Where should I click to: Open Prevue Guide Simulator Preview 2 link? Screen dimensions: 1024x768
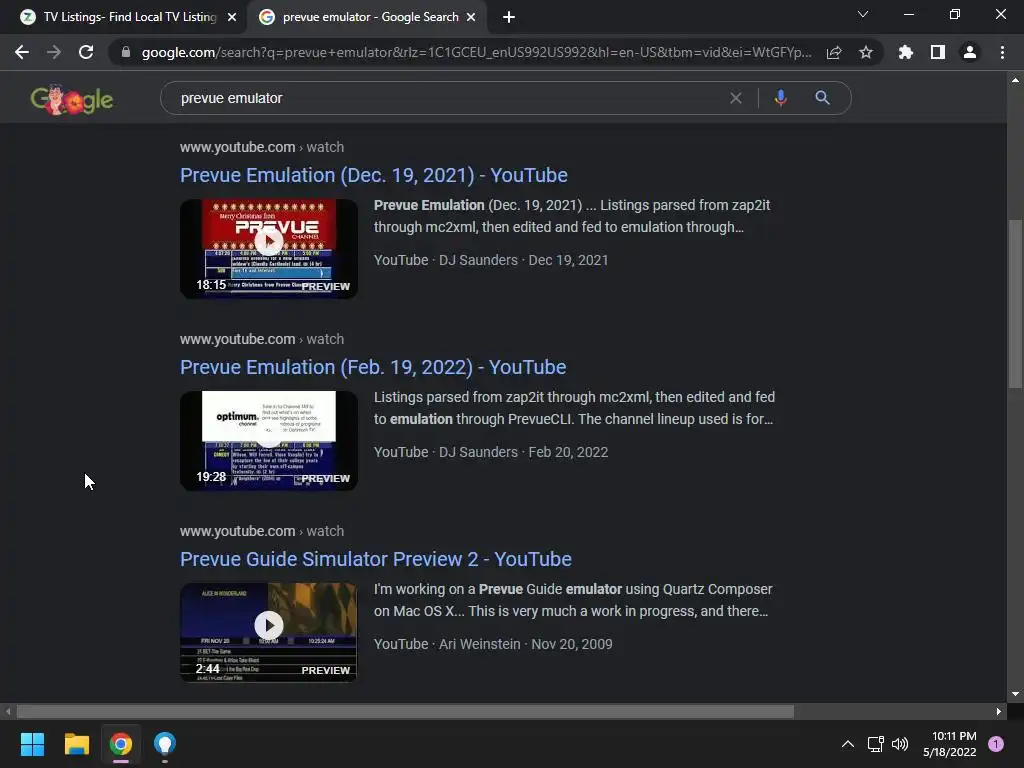pos(376,559)
